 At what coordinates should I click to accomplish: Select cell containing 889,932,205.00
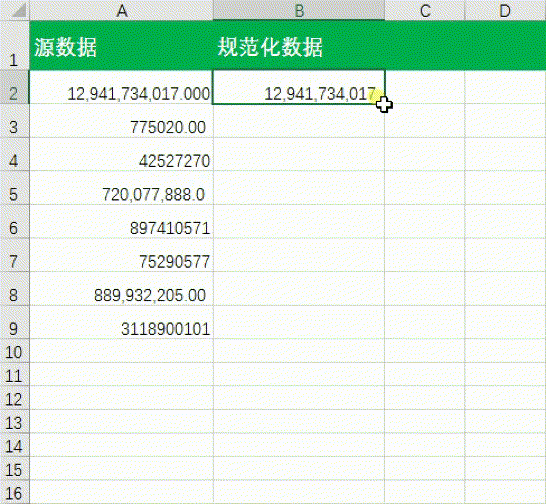[x=122, y=289]
